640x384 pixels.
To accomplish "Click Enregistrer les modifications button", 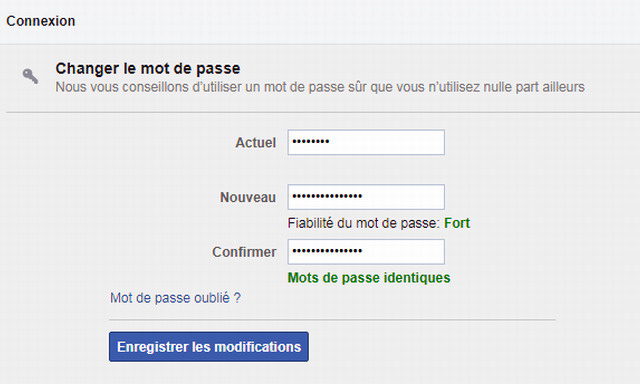I will pyautogui.click(x=209, y=347).
